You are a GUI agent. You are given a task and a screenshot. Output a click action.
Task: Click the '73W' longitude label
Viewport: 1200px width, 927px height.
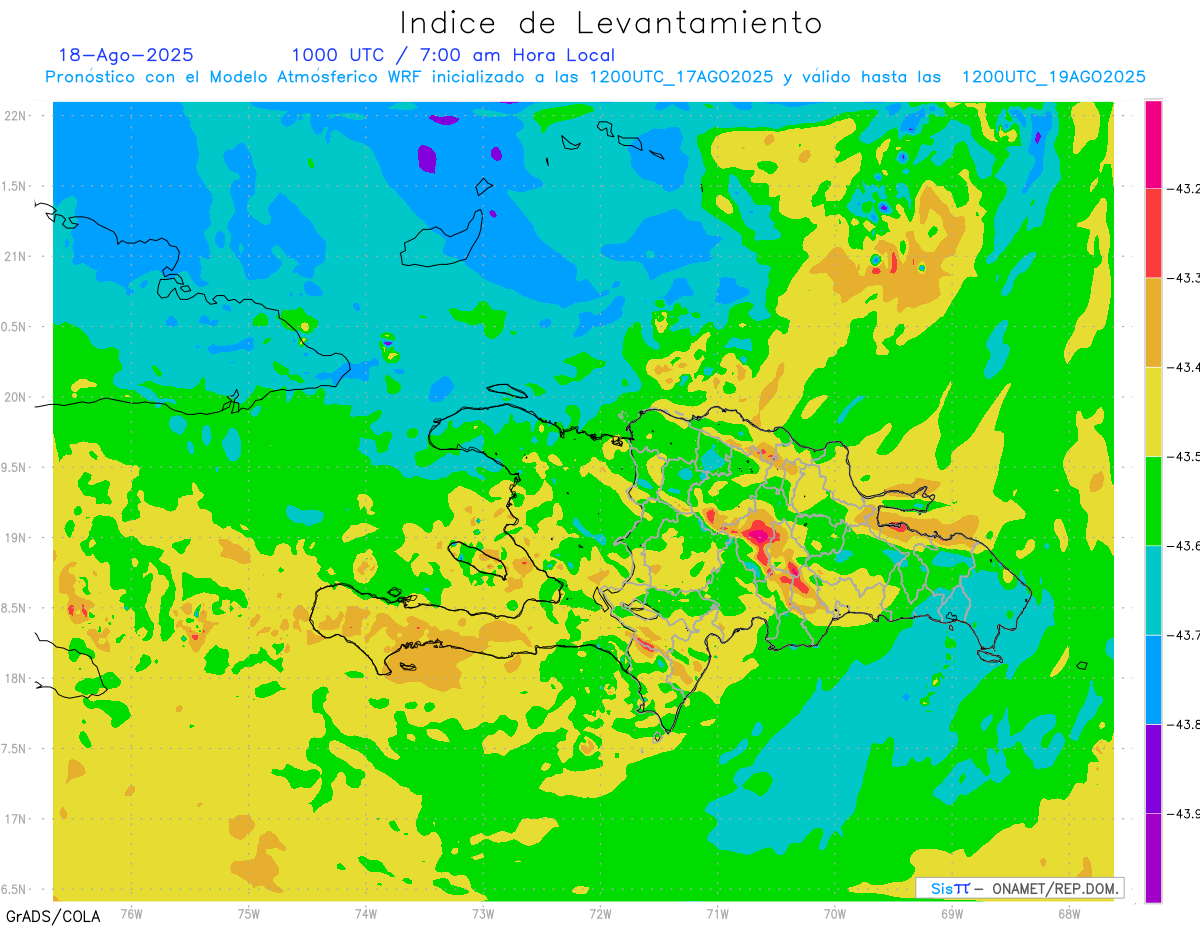(x=483, y=912)
